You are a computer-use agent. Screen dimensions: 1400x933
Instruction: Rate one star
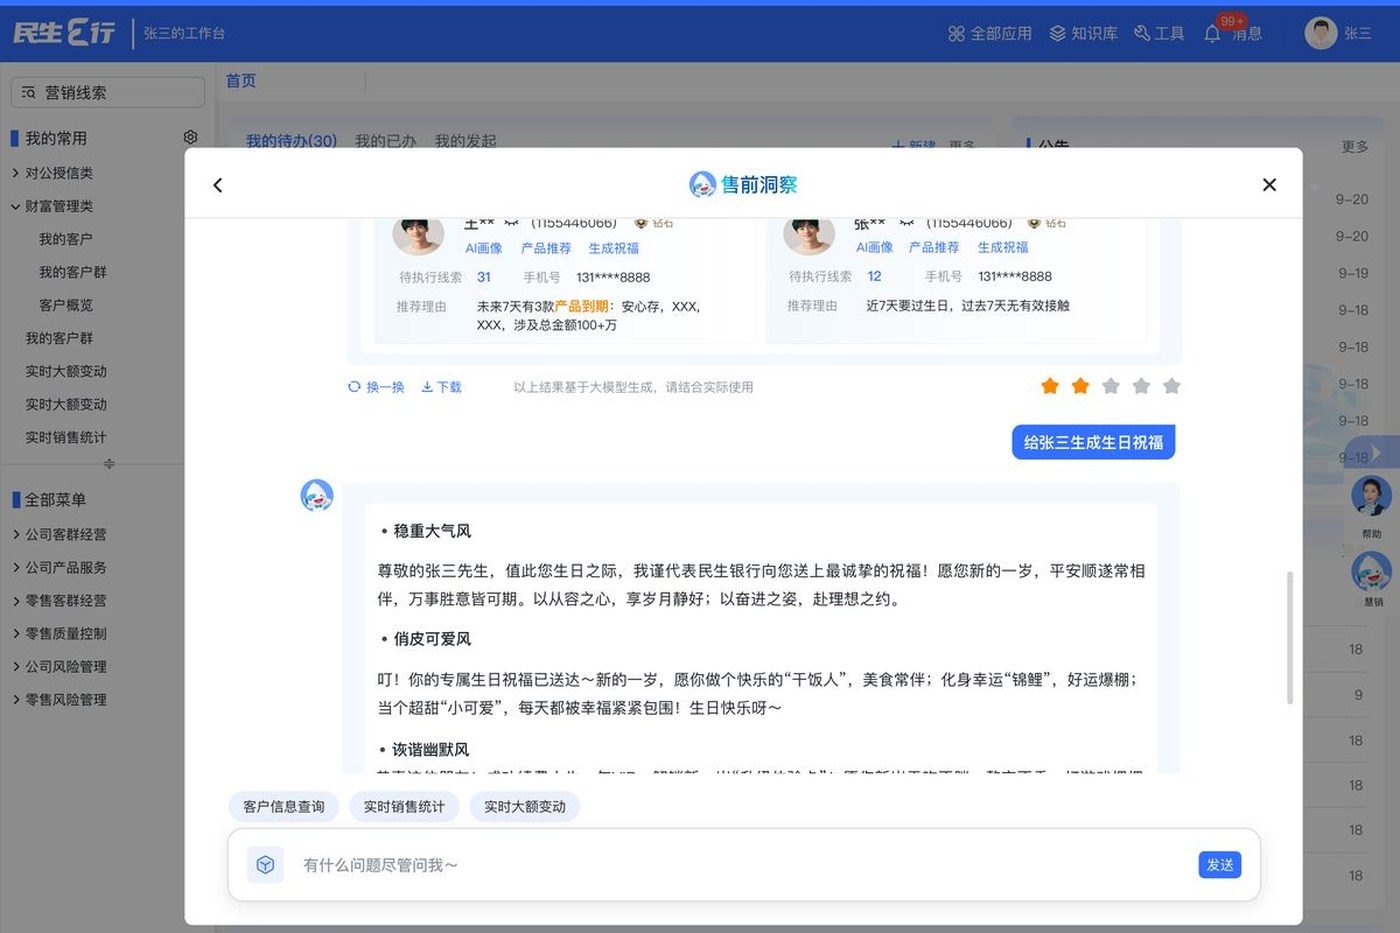pyautogui.click(x=1050, y=386)
